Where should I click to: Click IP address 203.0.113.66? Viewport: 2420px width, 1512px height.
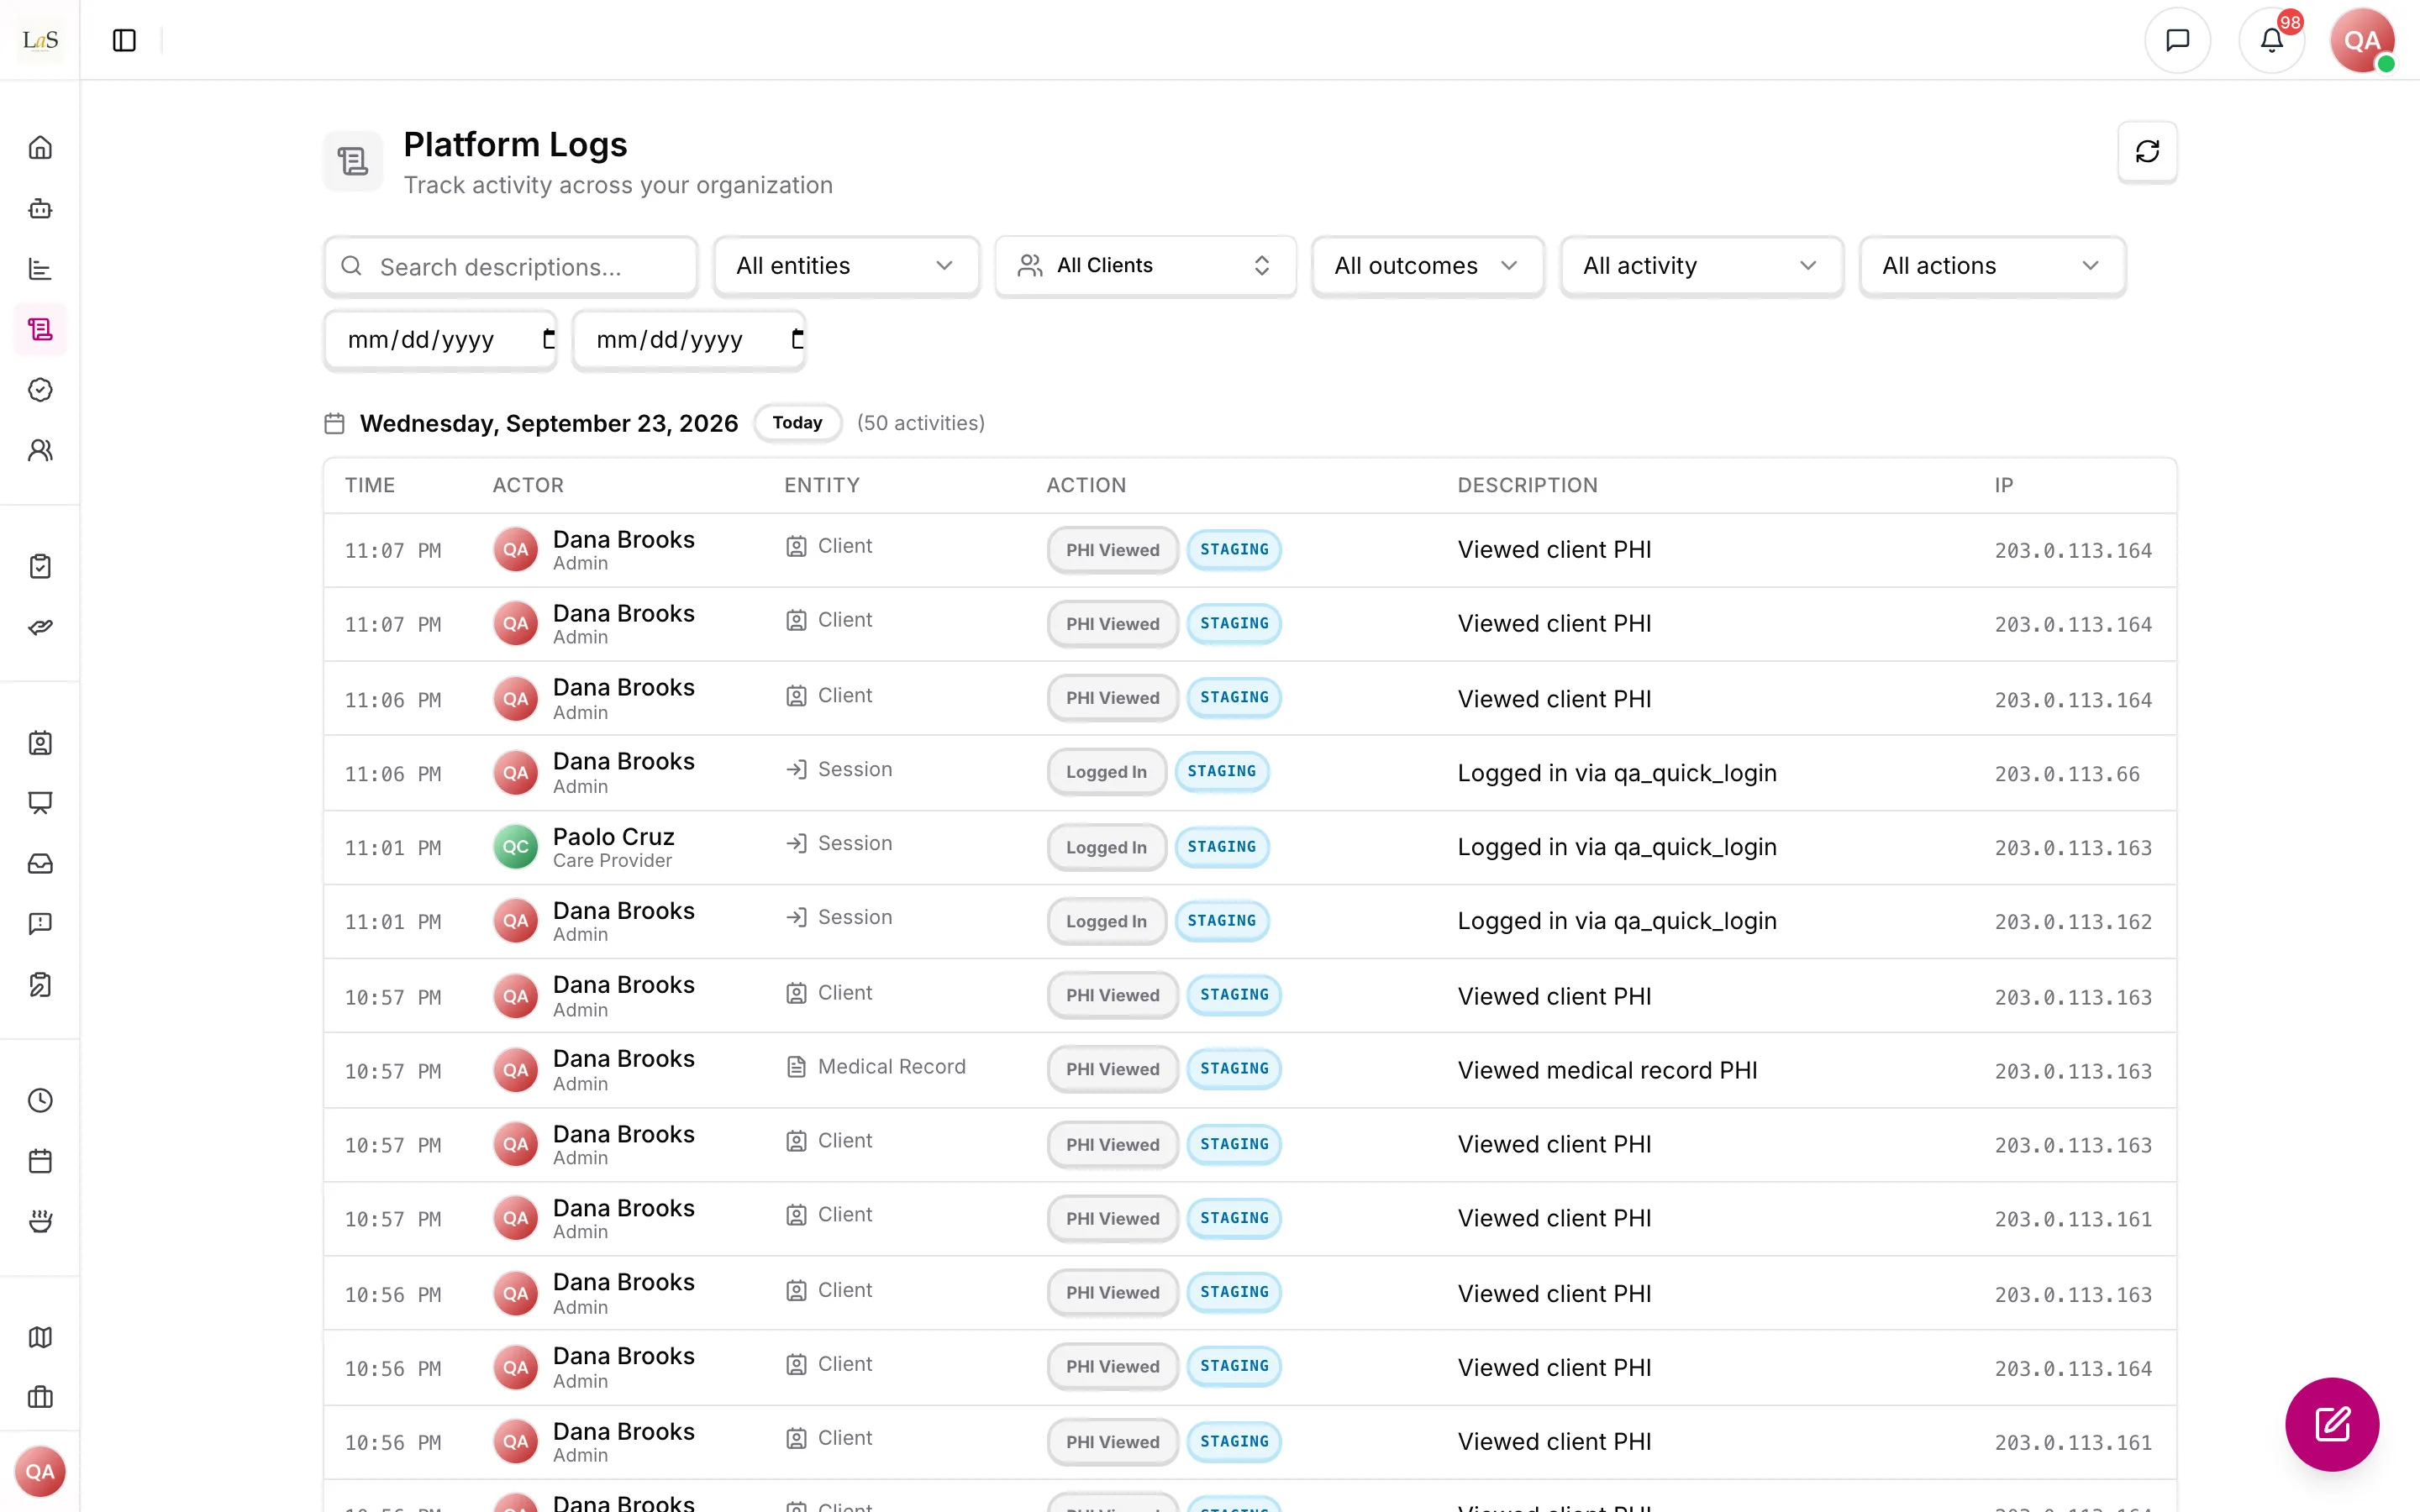click(x=2067, y=774)
